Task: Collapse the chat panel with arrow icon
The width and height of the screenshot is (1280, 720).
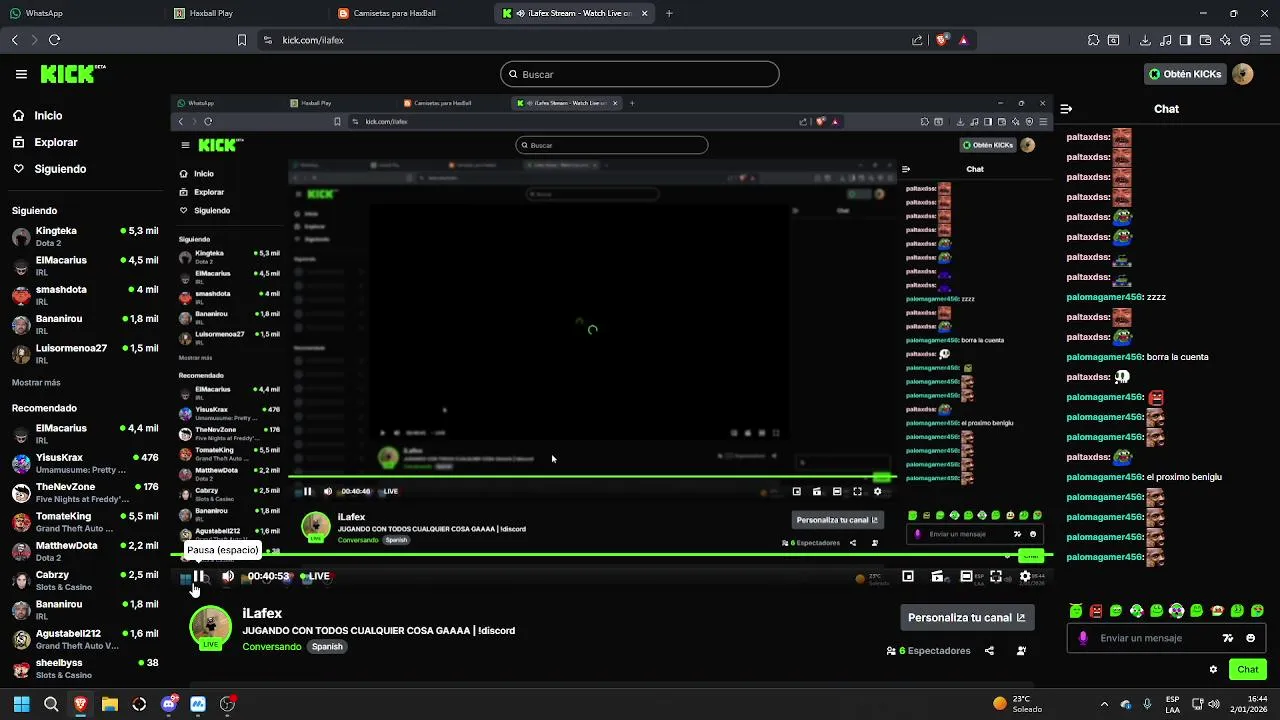Action: [1066, 109]
